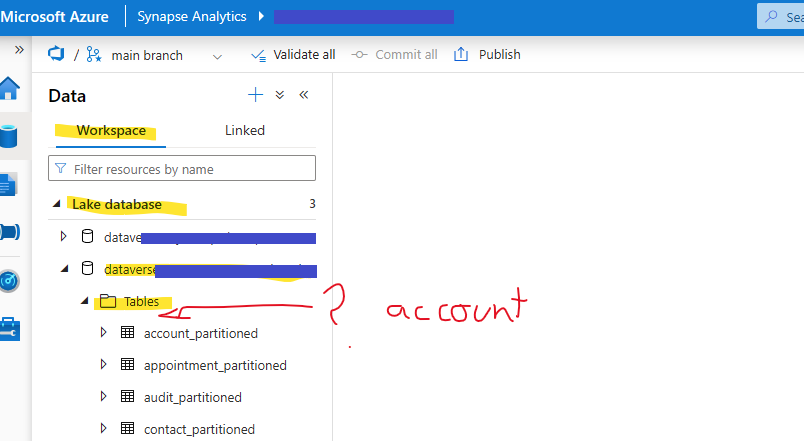The width and height of the screenshot is (804, 441).
Task: Click the Publish upload icon
Action: [x=461, y=54]
